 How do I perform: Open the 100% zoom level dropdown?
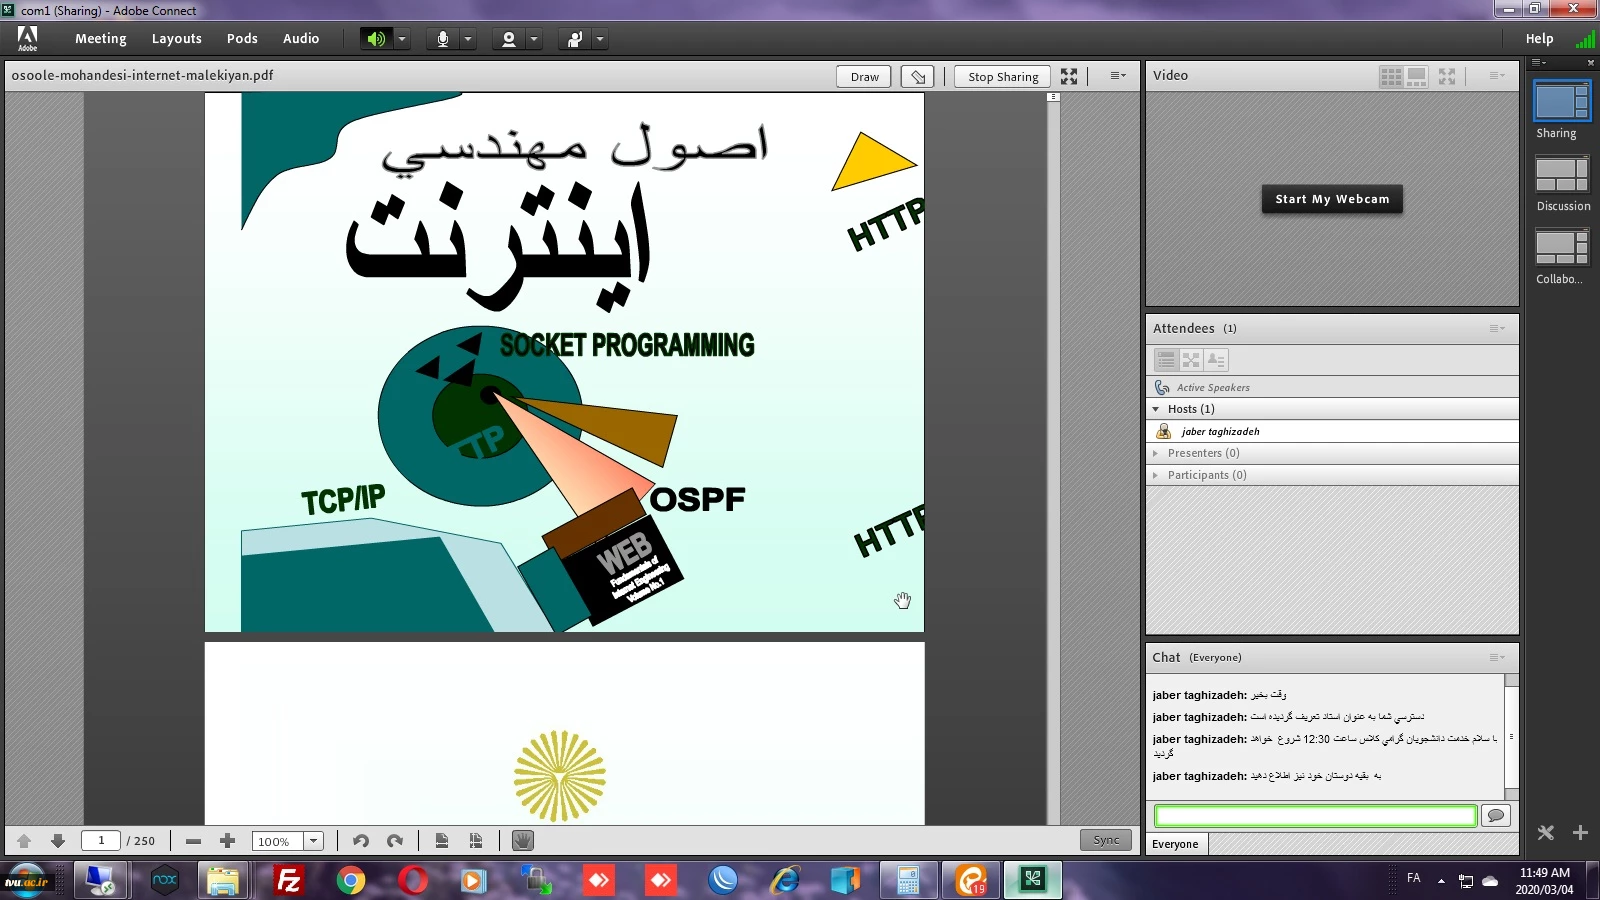tap(313, 841)
